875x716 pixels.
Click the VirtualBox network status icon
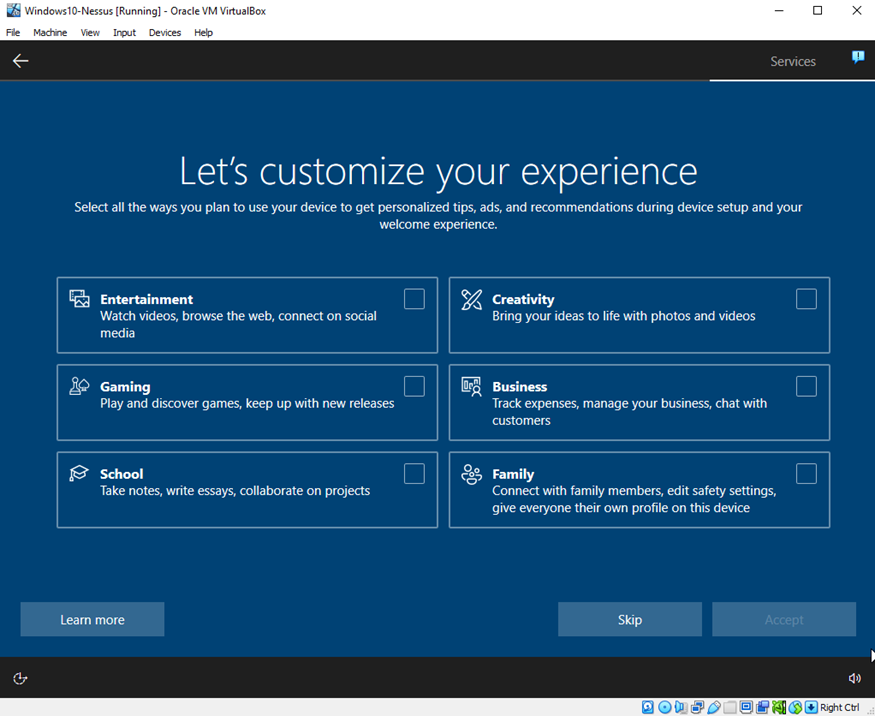pyautogui.click(x=697, y=707)
